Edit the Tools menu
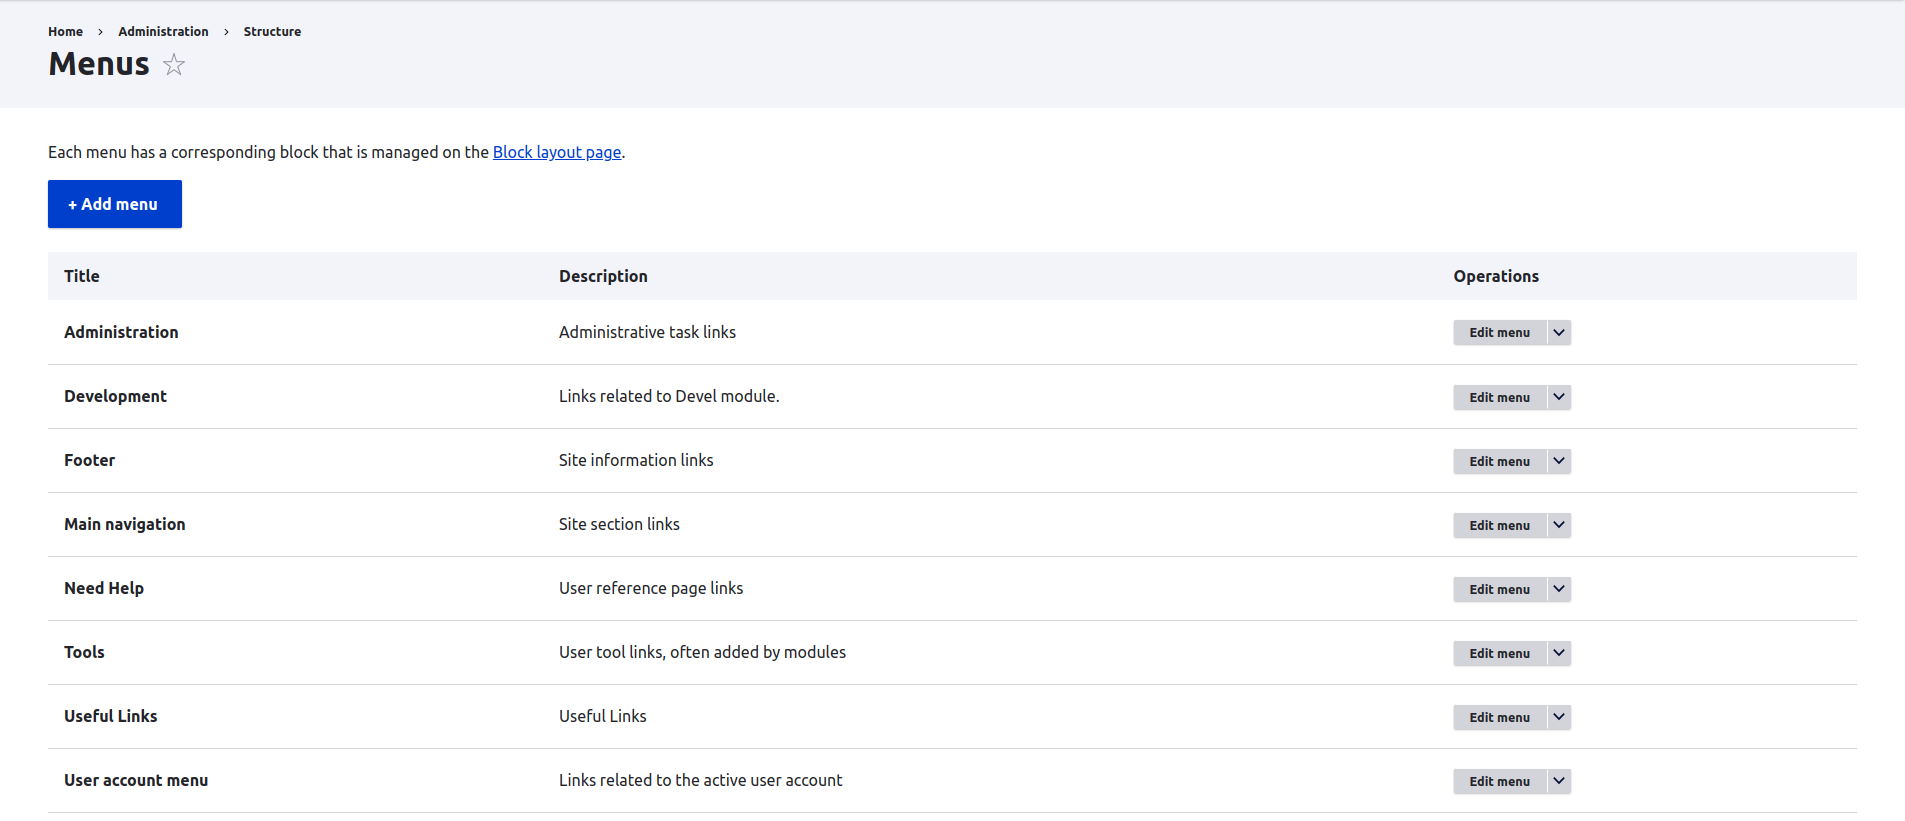 pyautogui.click(x=1499, y=653)
